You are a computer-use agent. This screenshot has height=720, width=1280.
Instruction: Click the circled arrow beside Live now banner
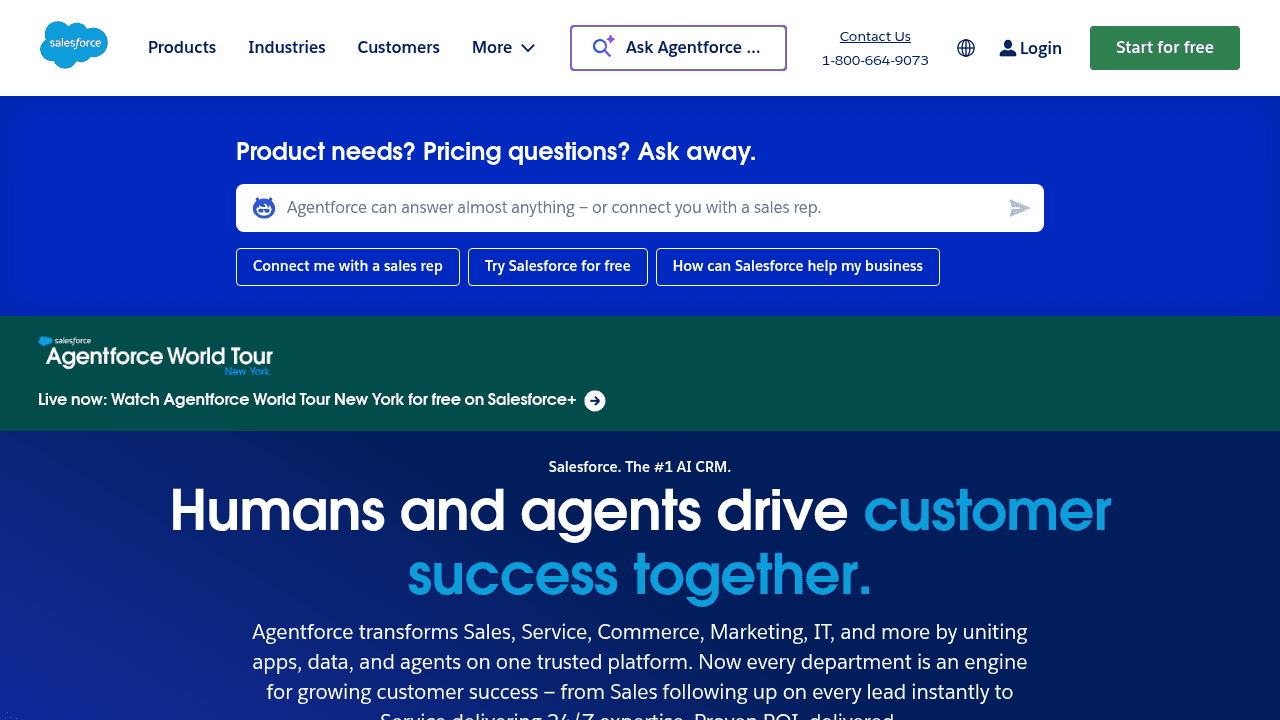pyautogui.click(x=595, y=401)
